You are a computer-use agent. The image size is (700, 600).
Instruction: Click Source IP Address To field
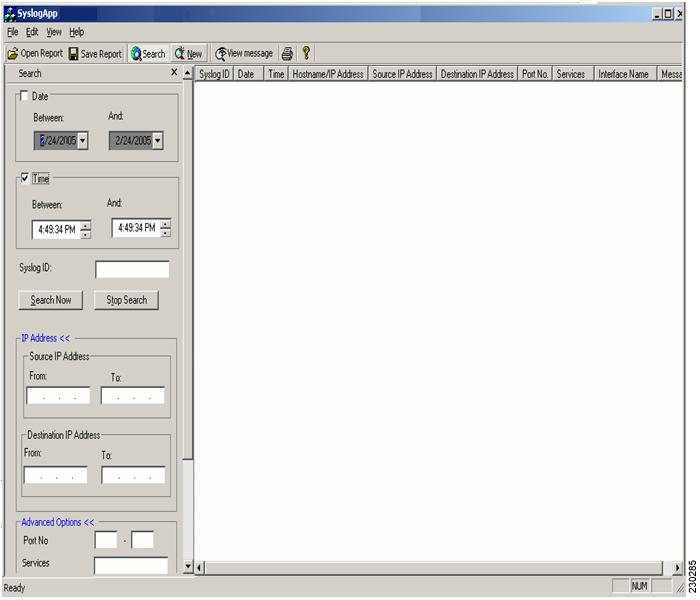pos(133,396)
